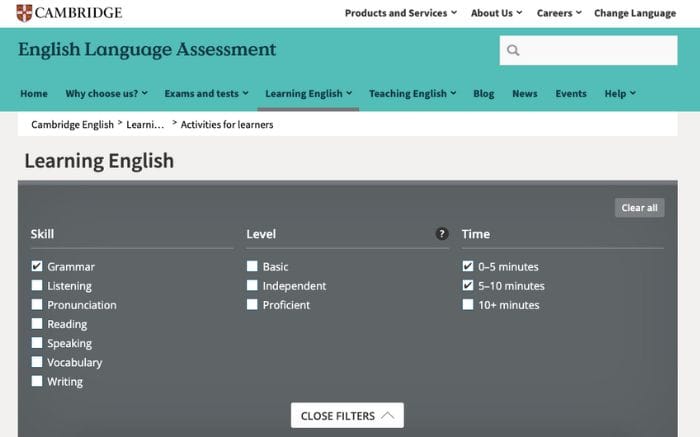
Task: Click the Cambridge English breadcrumb link
Action: (x=72, y=125)
